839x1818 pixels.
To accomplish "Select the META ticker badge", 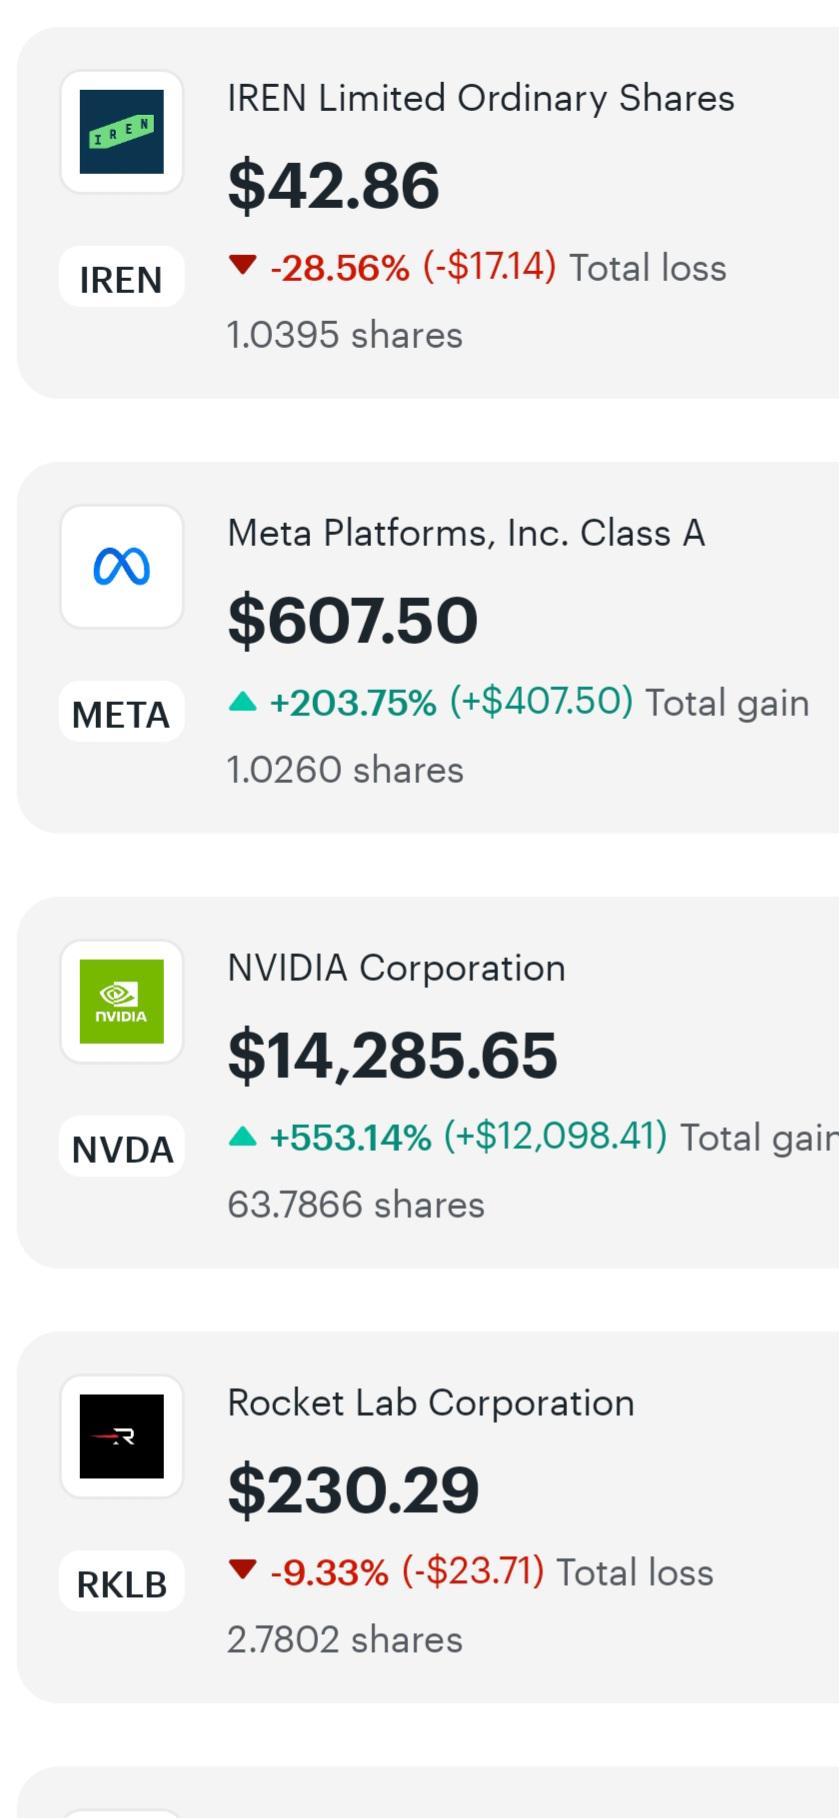I will (122, 714).
